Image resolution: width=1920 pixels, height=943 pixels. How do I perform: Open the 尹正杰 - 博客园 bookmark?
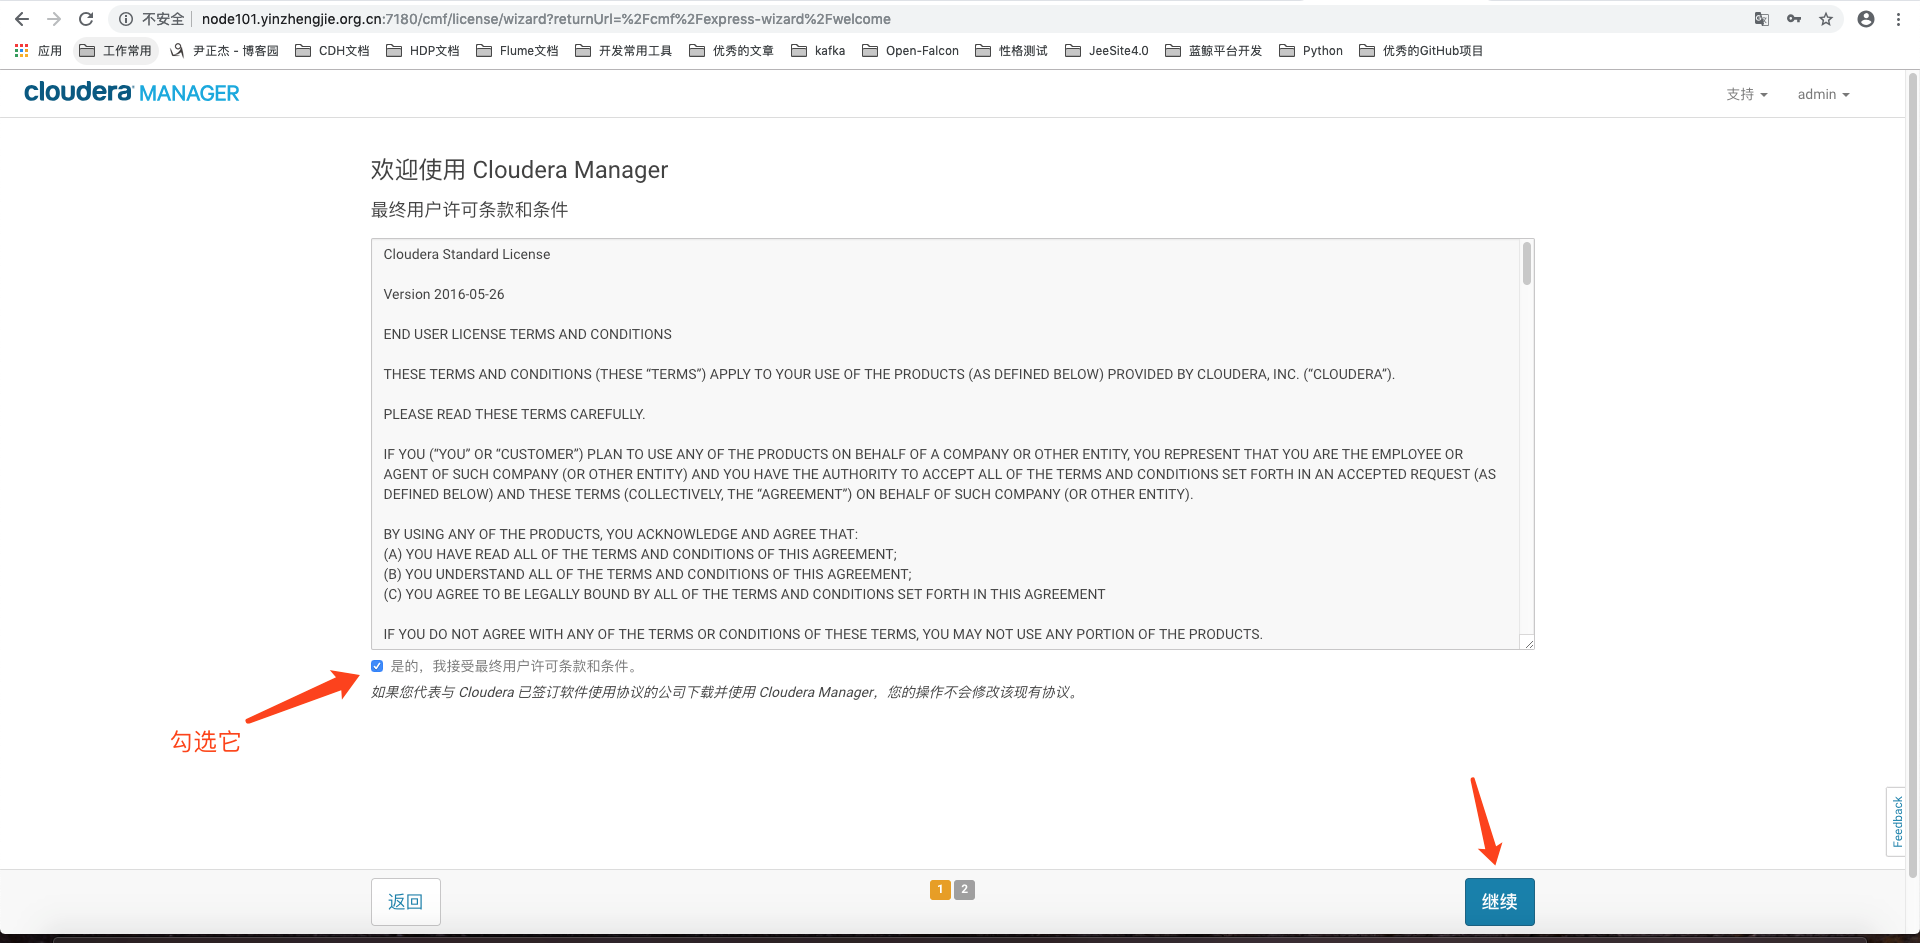point(224,50)
